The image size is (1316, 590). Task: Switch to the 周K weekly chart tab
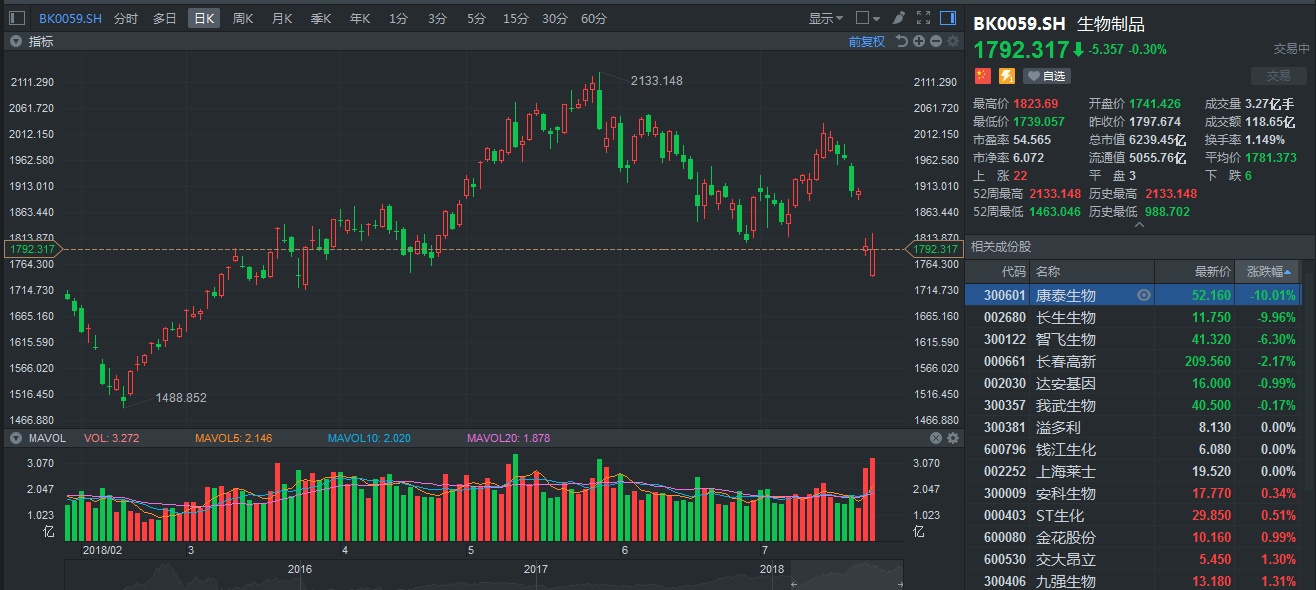pos(242,18)
